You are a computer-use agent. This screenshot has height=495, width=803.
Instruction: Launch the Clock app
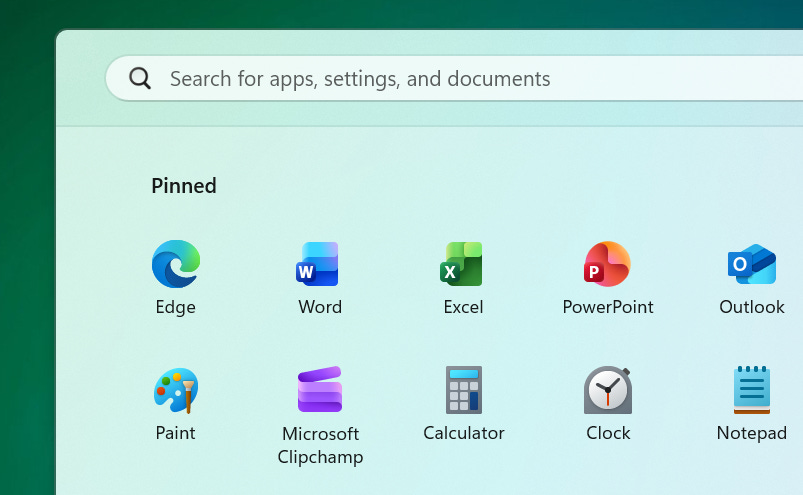point(608,390)
